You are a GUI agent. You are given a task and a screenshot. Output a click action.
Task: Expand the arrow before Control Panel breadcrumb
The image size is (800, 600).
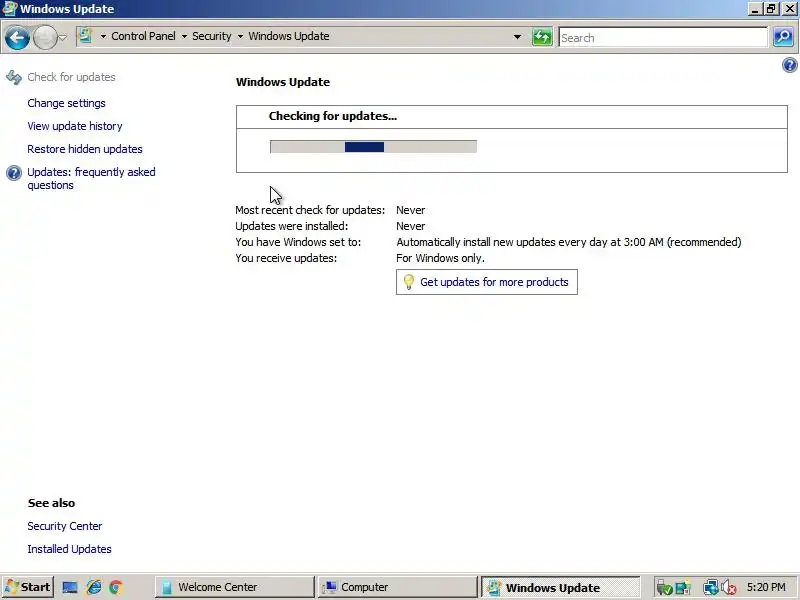pyautogui.click(x=103, y=37)
